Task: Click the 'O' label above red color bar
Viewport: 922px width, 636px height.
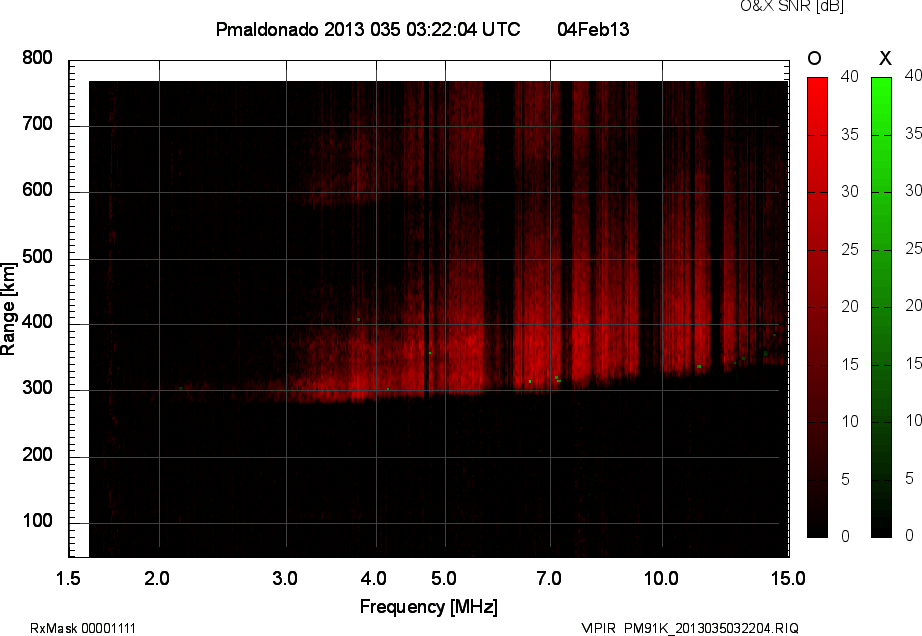Action: [x=814, y=58]
